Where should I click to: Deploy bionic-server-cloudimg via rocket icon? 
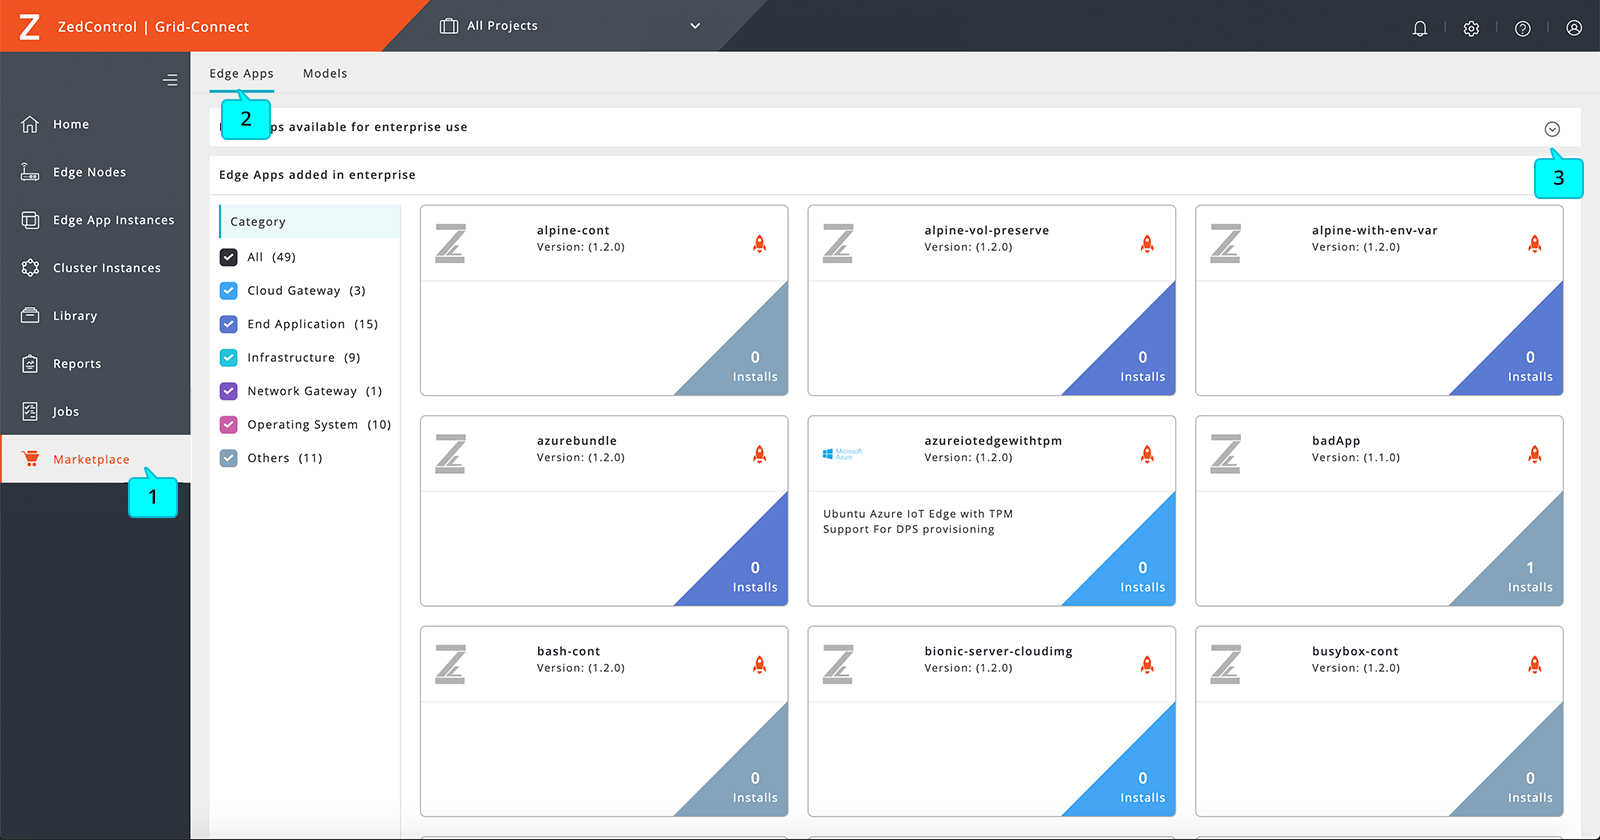pyautogui.click(x=1147, y=665)
